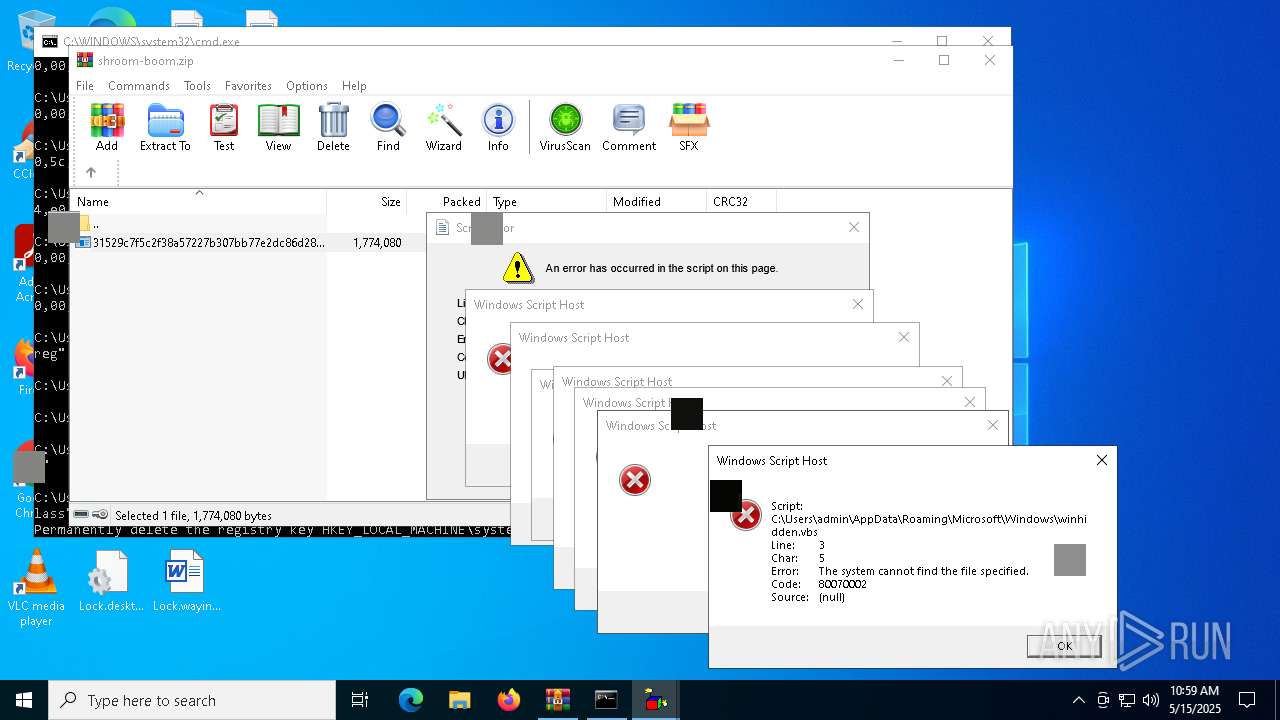
Task: Add a Comment to the archive
Action: tap(629, 128)
